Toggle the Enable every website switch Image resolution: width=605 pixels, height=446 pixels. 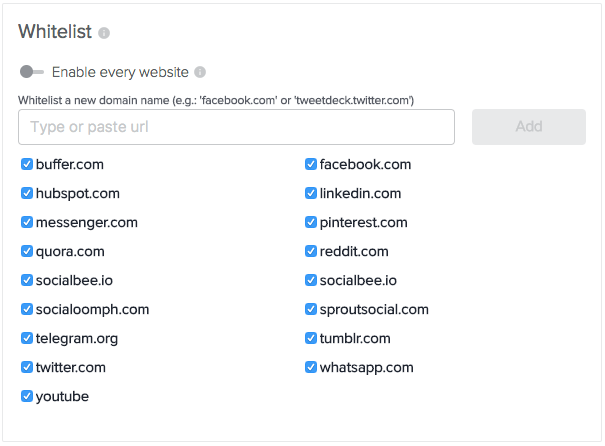pyautogui.click(x=32, y=72)
